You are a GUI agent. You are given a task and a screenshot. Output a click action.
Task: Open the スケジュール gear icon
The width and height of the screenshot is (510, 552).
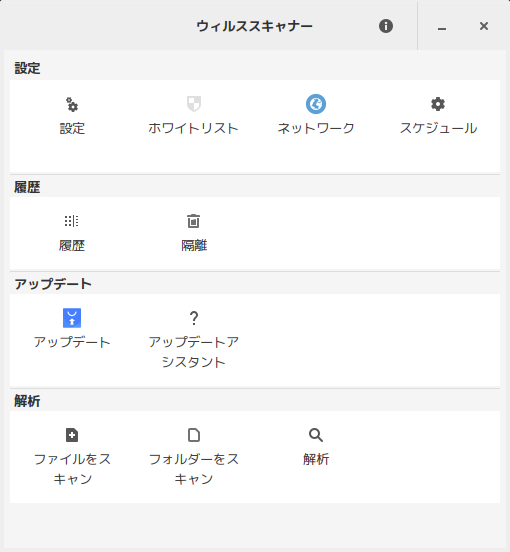point(438,104)
